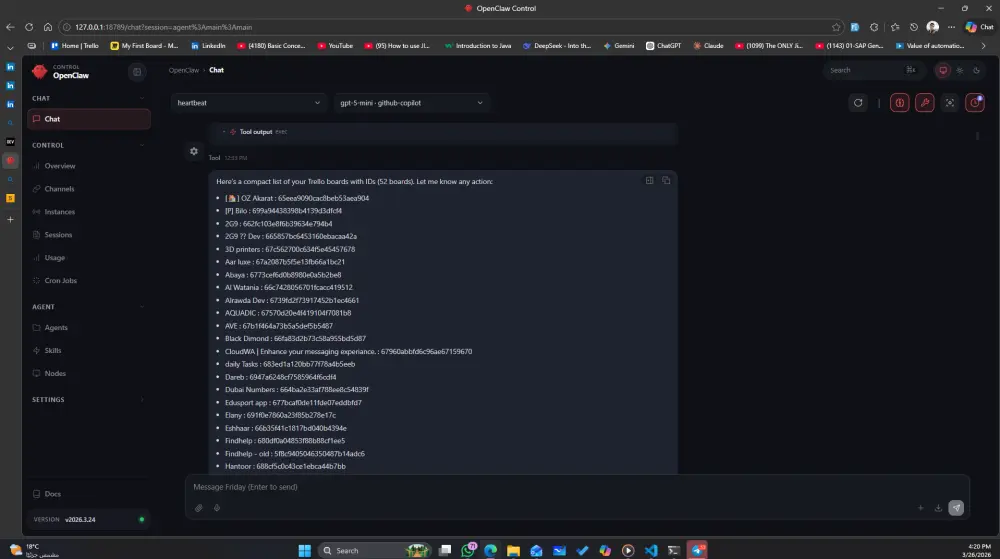Add new vertical tab with plus

[10, 220]
